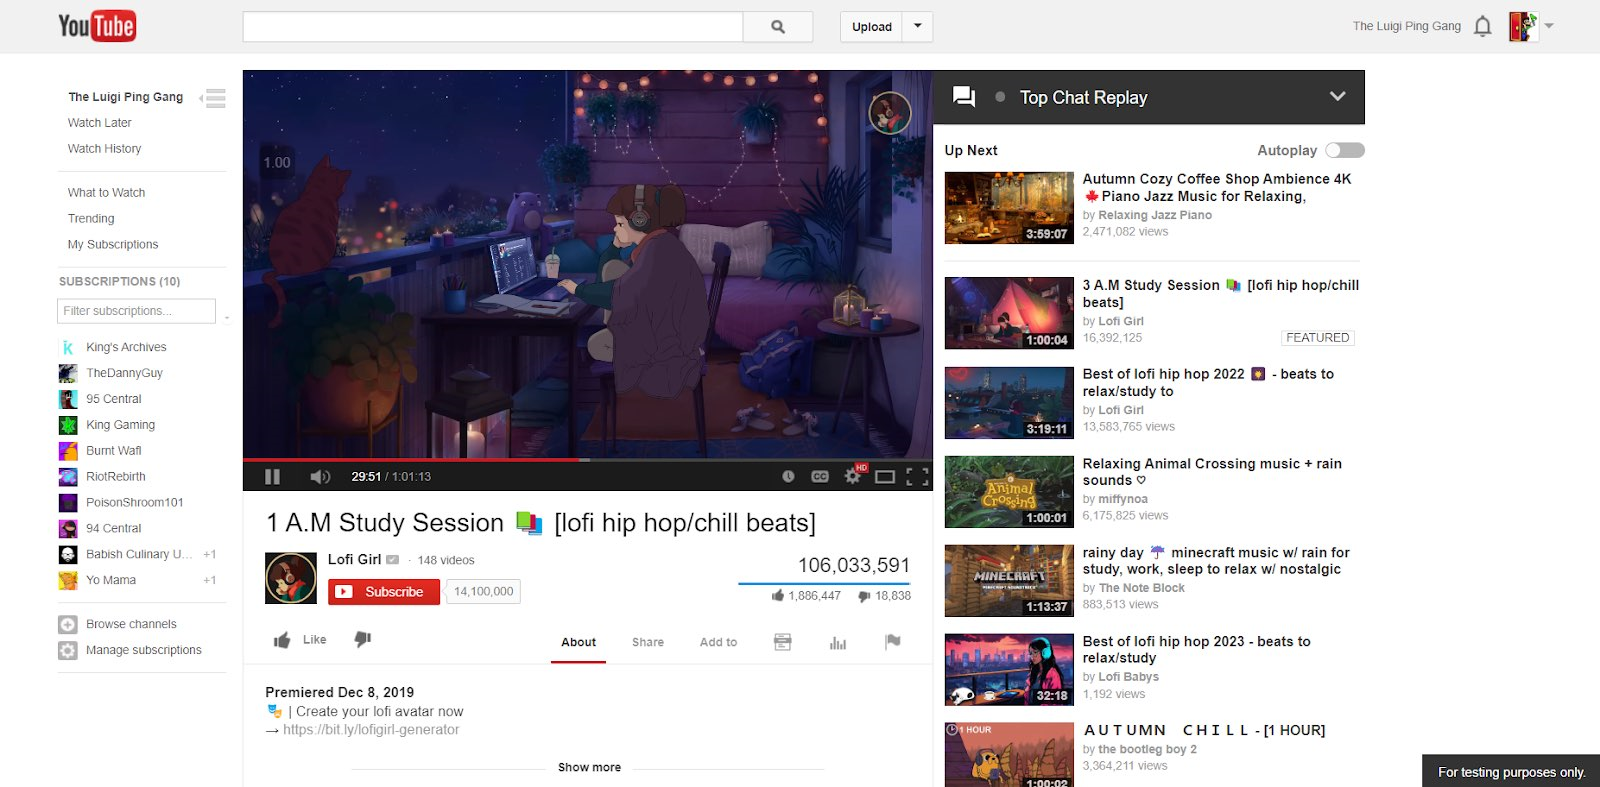Screen dimensions: 1600x787
Task: Open video statistics bar chart icon
Action: (838, 642)
